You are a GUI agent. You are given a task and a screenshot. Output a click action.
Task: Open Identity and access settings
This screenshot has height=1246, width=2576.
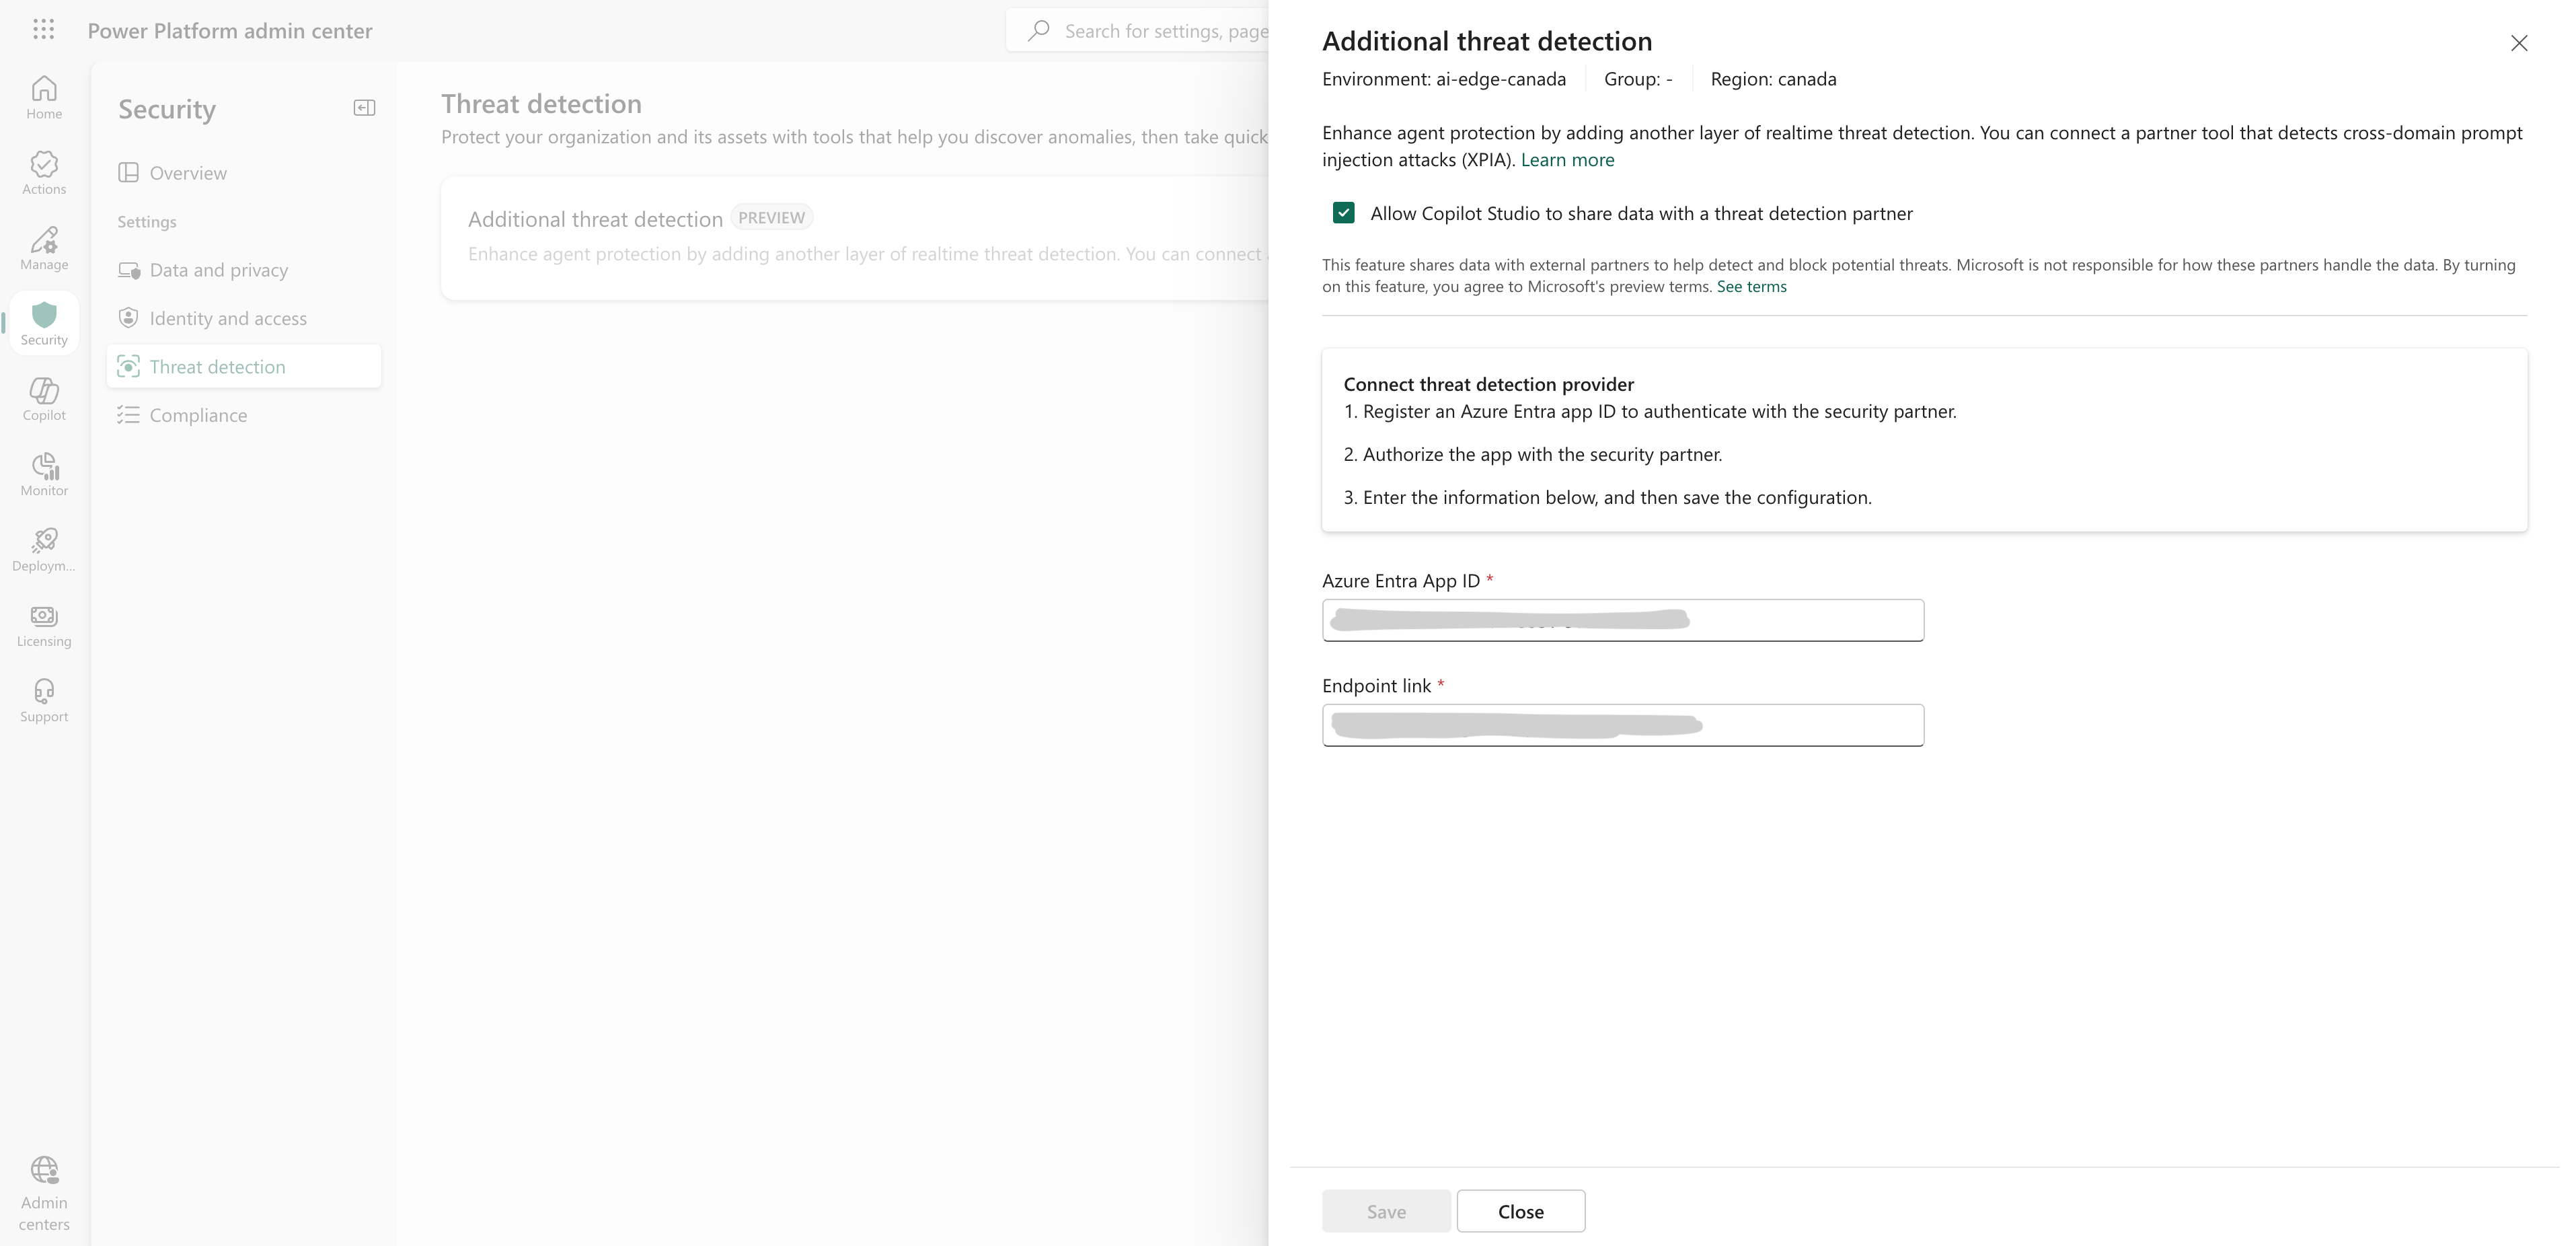(x=228, y=318)
